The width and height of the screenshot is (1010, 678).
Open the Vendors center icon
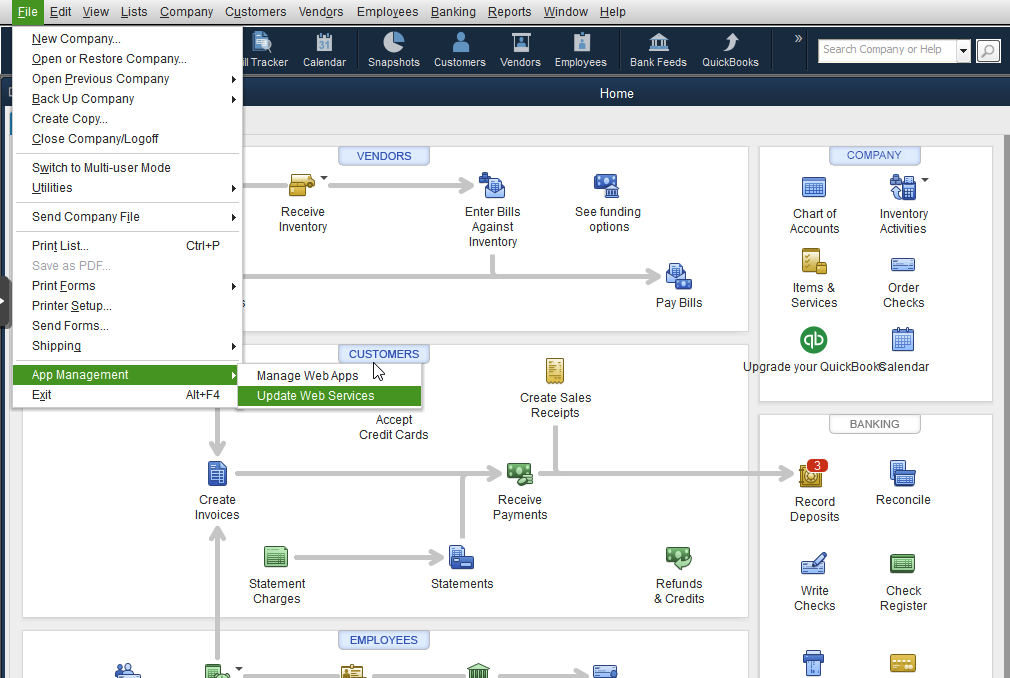520,50
